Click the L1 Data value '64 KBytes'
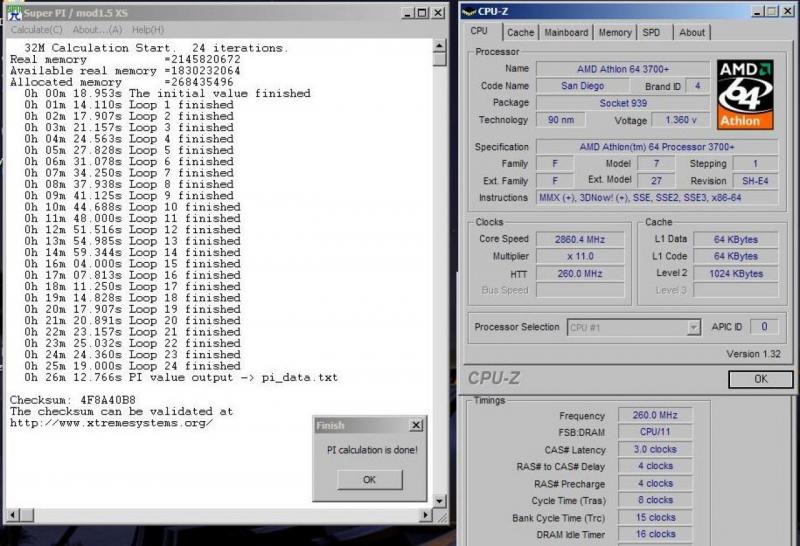Screen dimensions: 800x546 (x=736, y=239)
